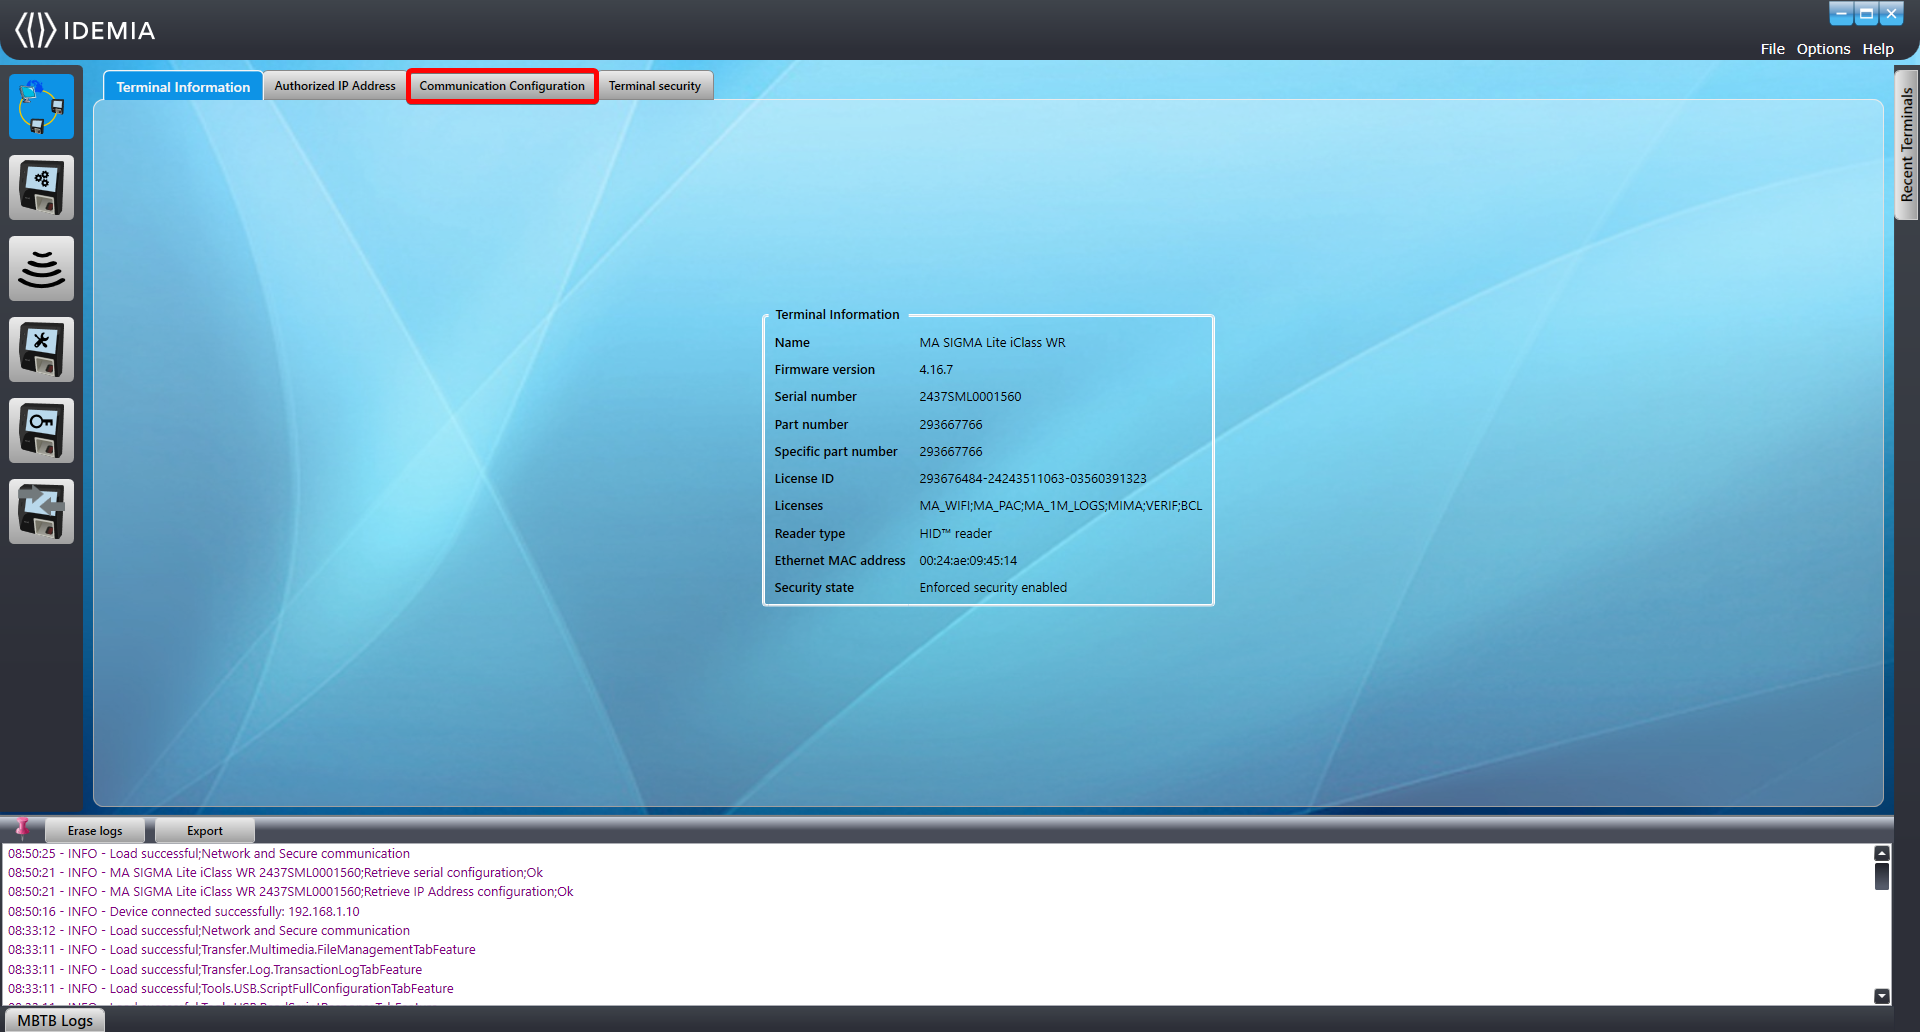The image size is (1920, 1032).
Task: Click the Ethernet MAC address label
Action: coord(839,561)
